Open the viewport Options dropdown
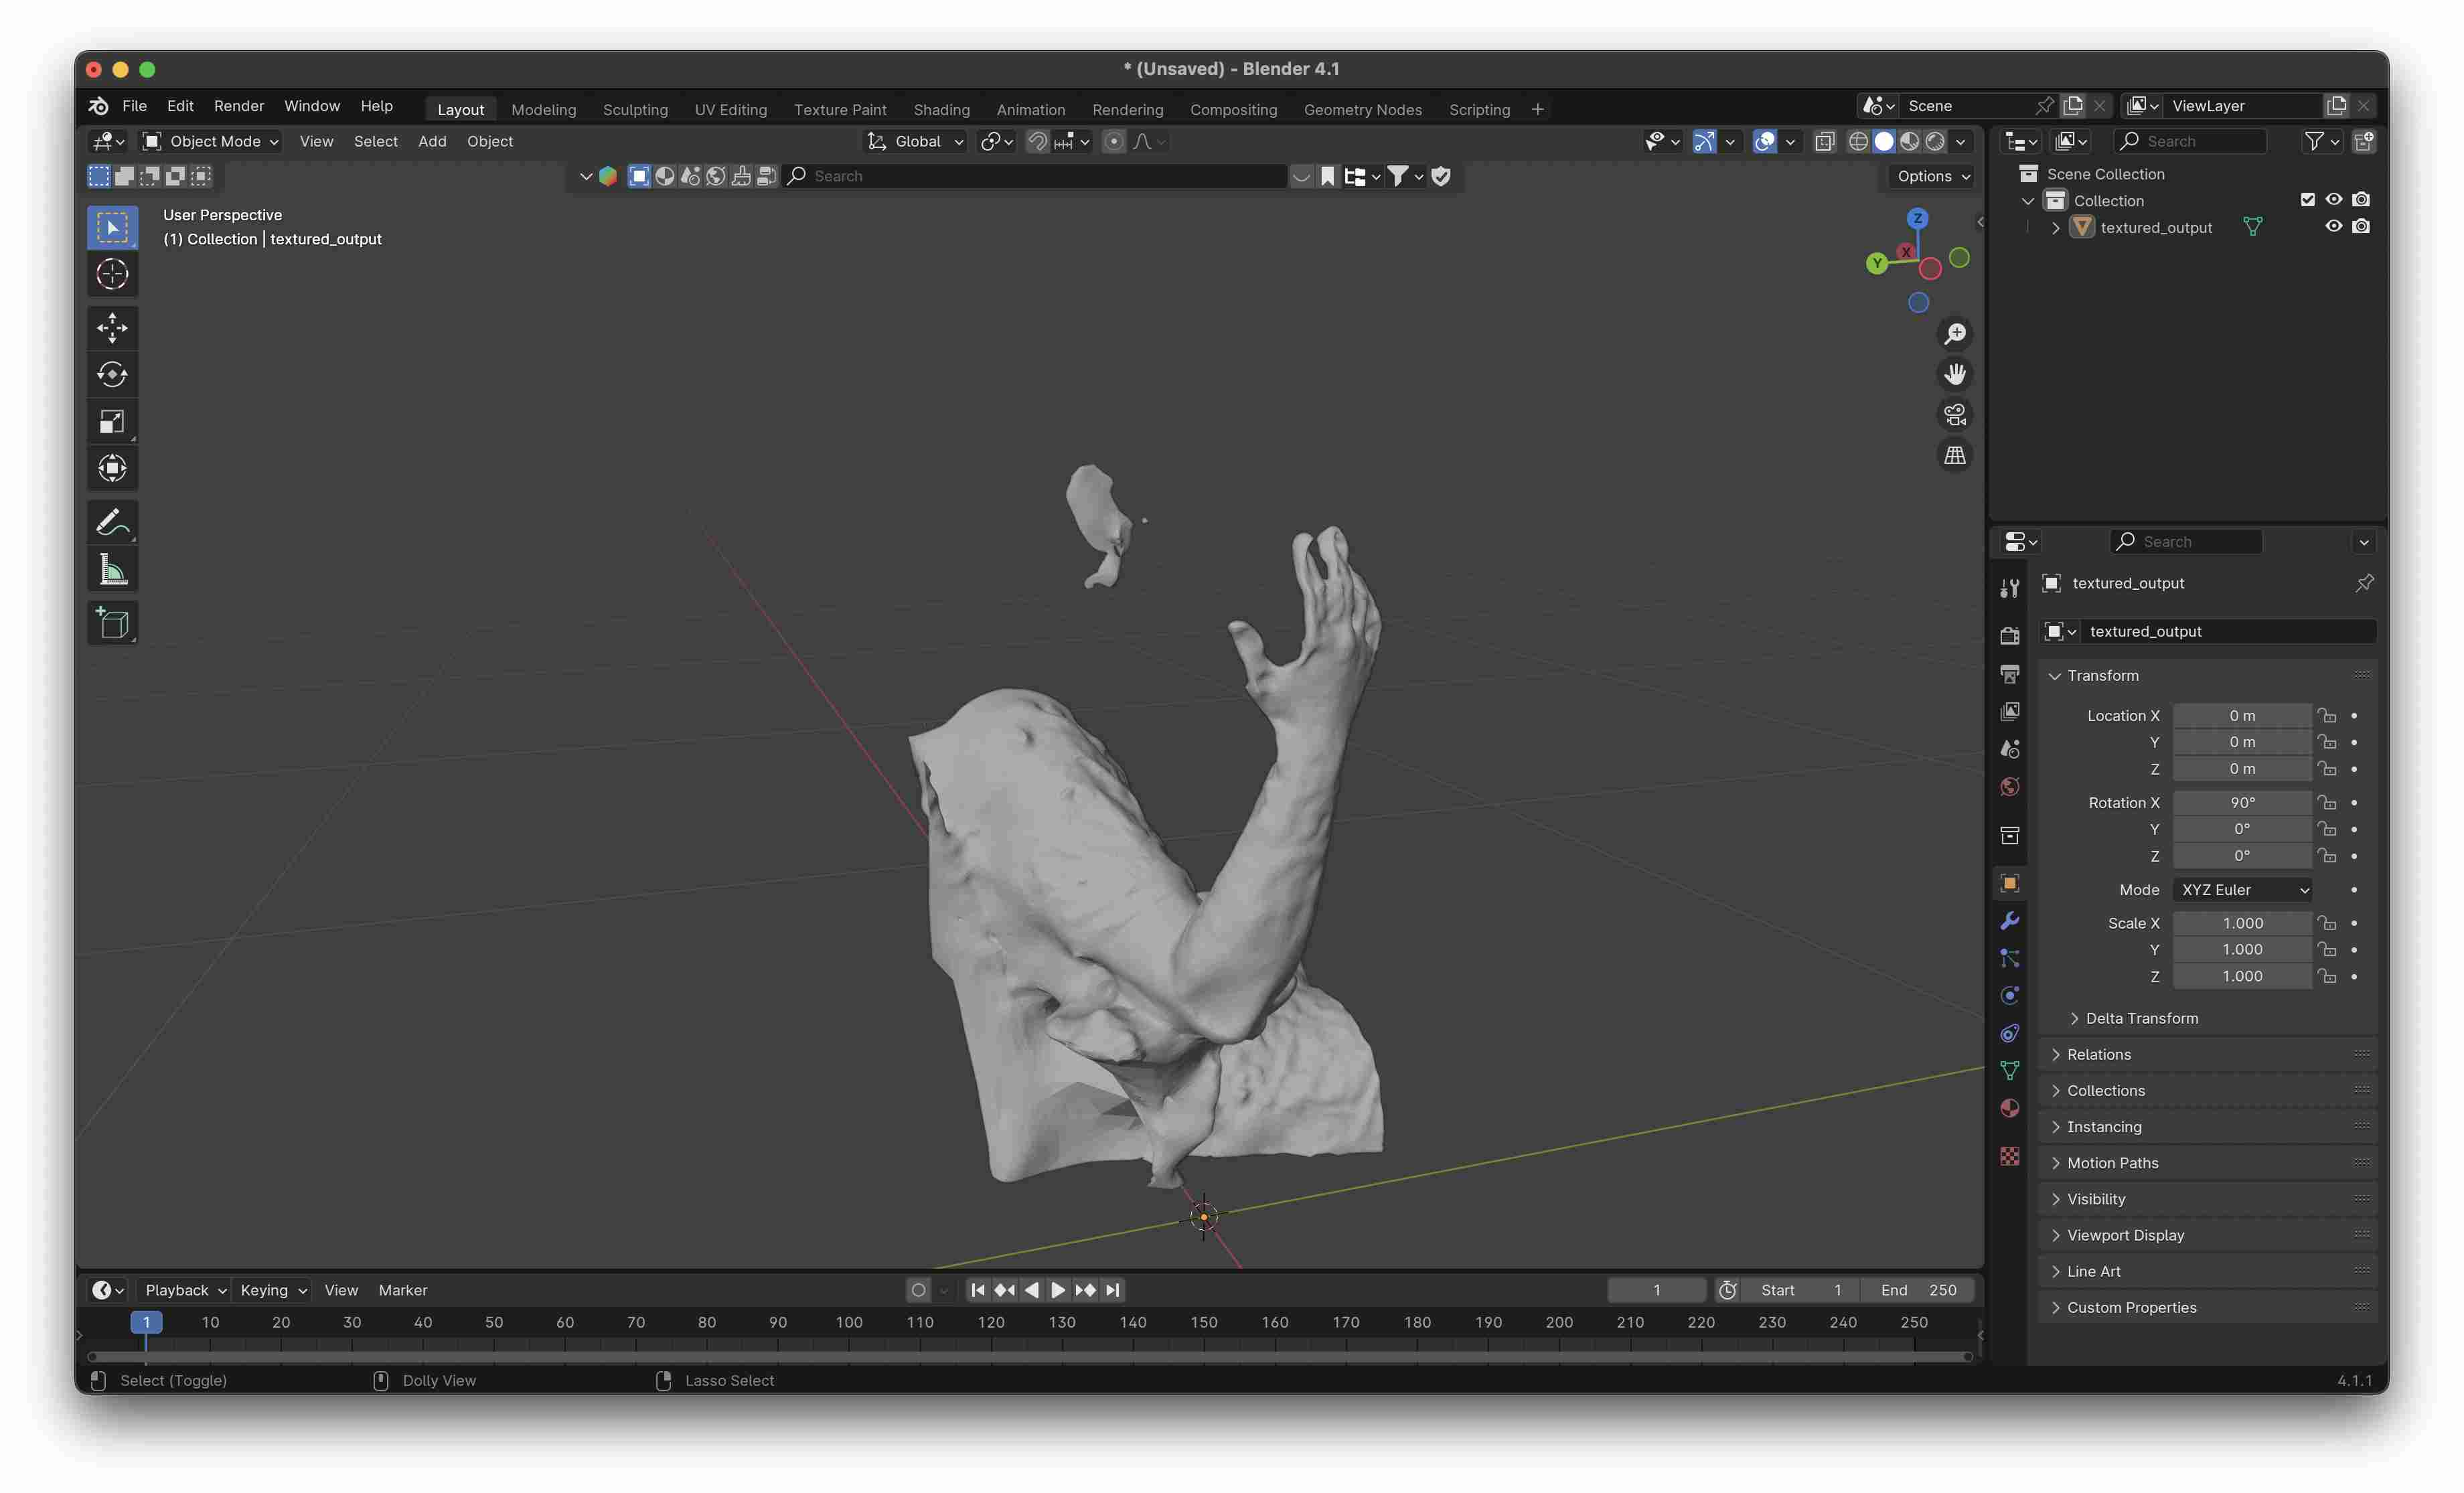 click(x=1933, y=176)
